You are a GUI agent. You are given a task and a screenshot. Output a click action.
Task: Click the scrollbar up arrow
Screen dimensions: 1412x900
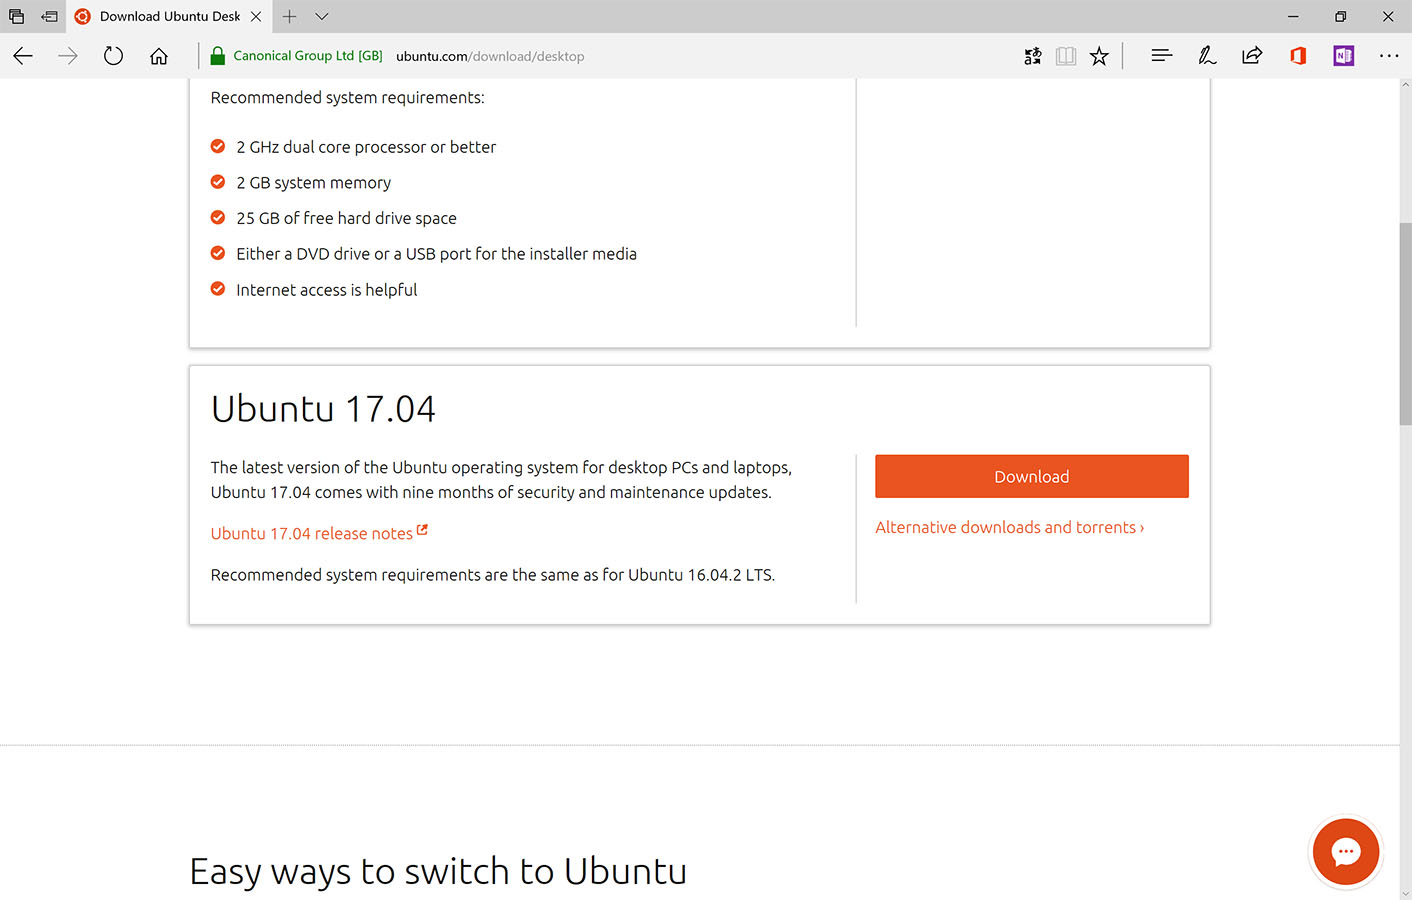pyautogui.click(x=1405, y=85)
